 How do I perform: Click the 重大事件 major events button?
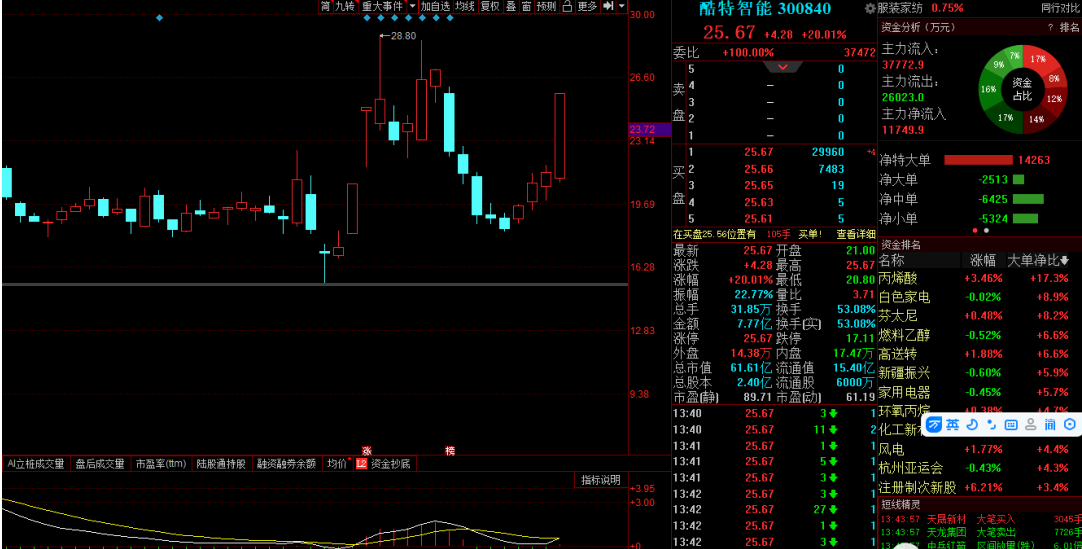(382, 6)
